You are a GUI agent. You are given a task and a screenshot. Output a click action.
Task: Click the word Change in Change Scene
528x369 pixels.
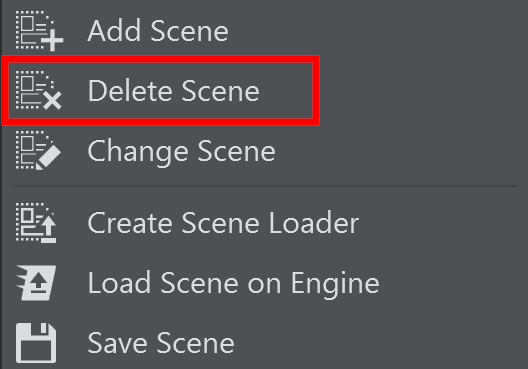tap(137, 153)
